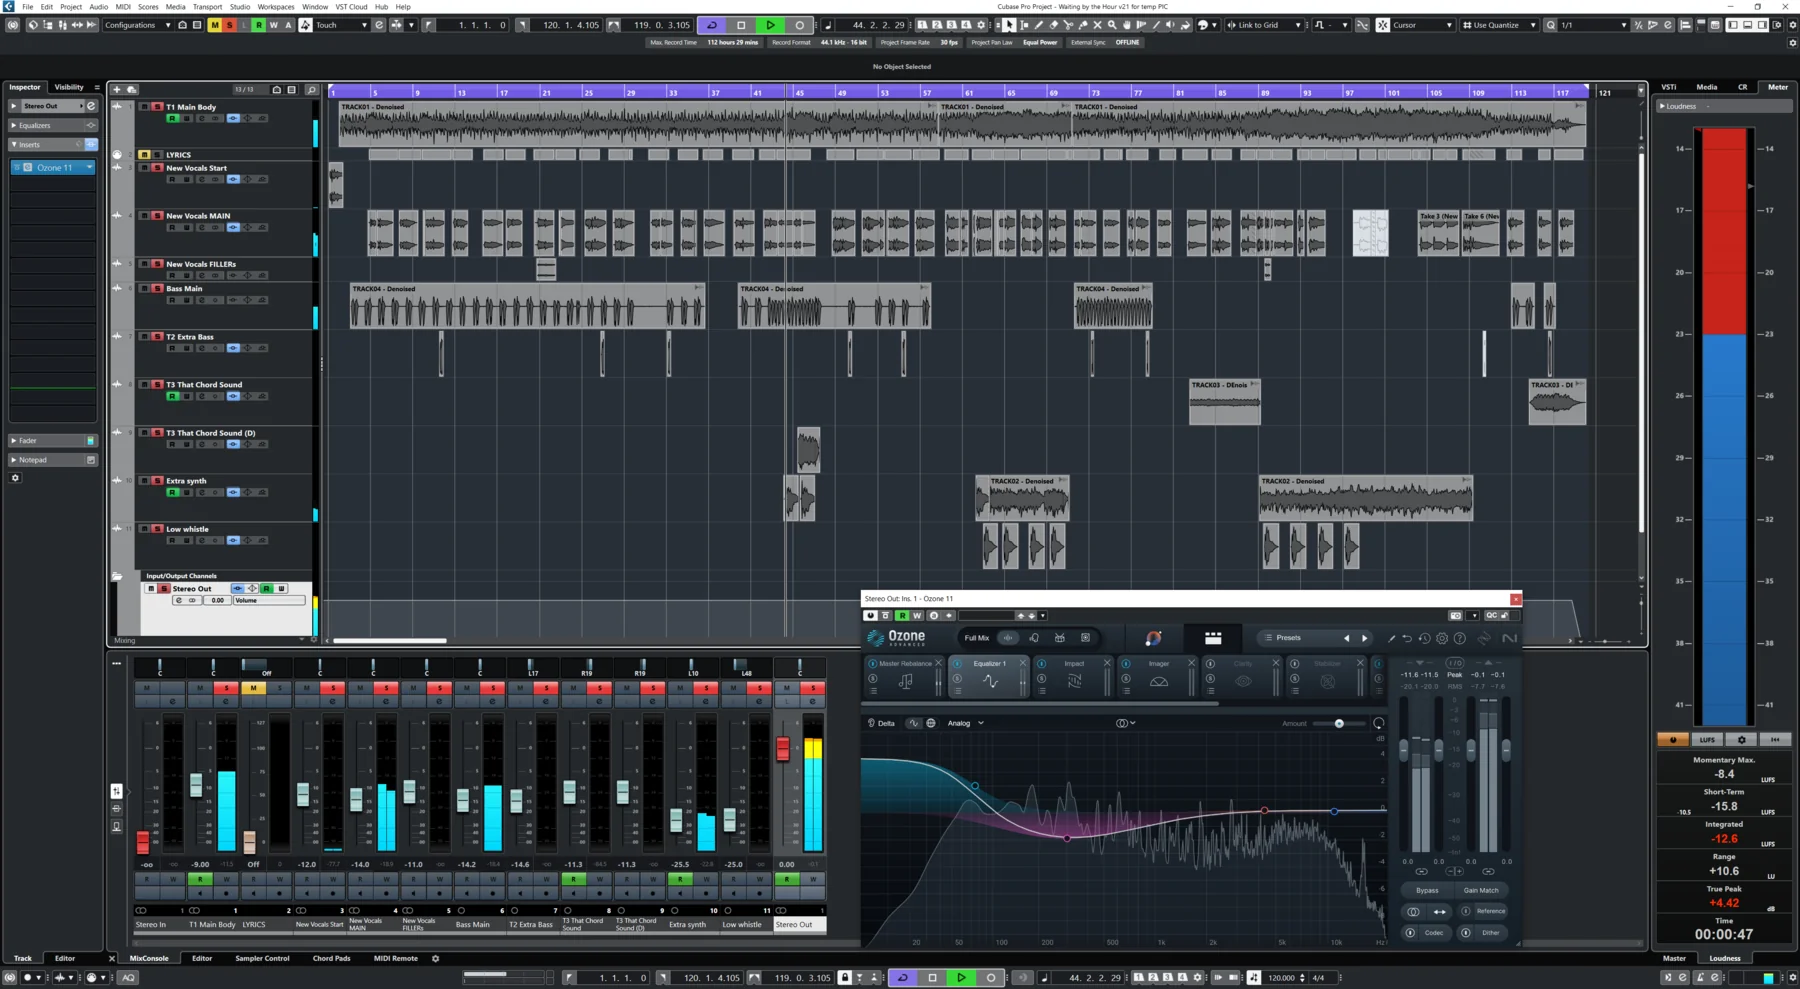This screenshot has height=989, width=1800.
Task: Click the Gain Match button
Action: pyautogui.click(x=1481, y=890)
